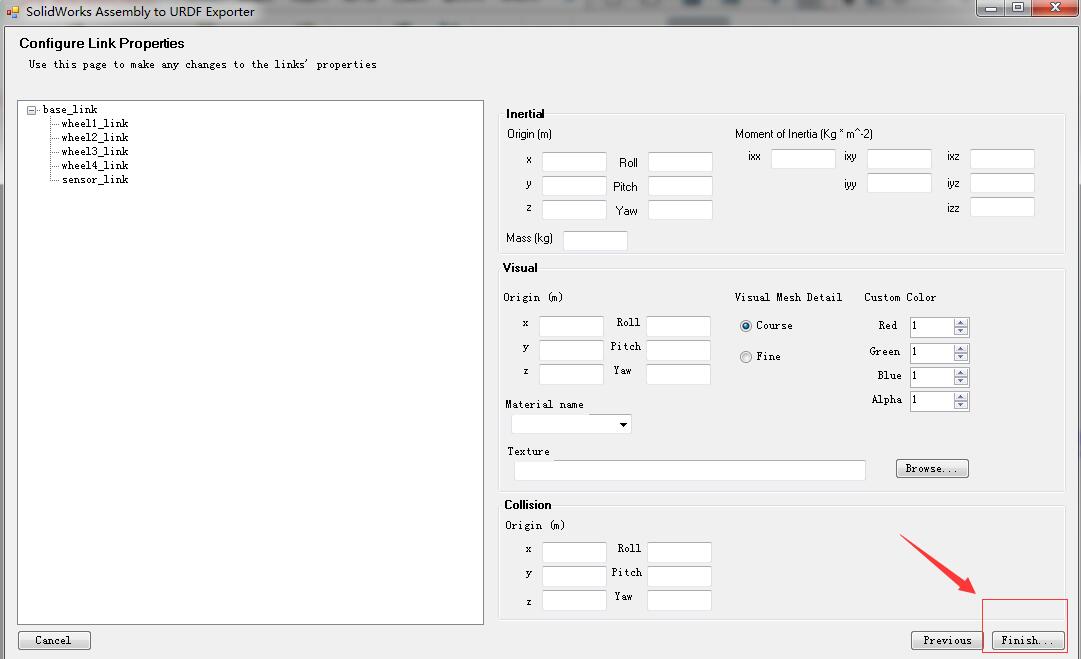Click the Collision origin x field
Image resolution: width=1081 pixels, height=659 pixels.
click(574, 552)
